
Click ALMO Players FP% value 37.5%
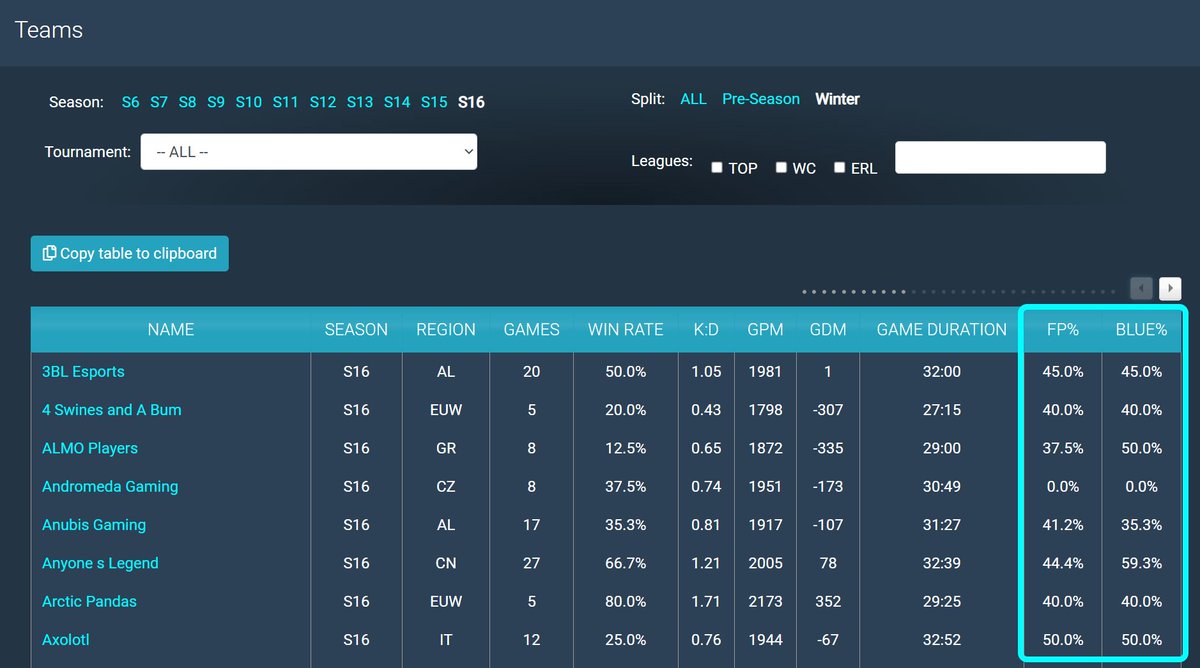click(1063, 448)
